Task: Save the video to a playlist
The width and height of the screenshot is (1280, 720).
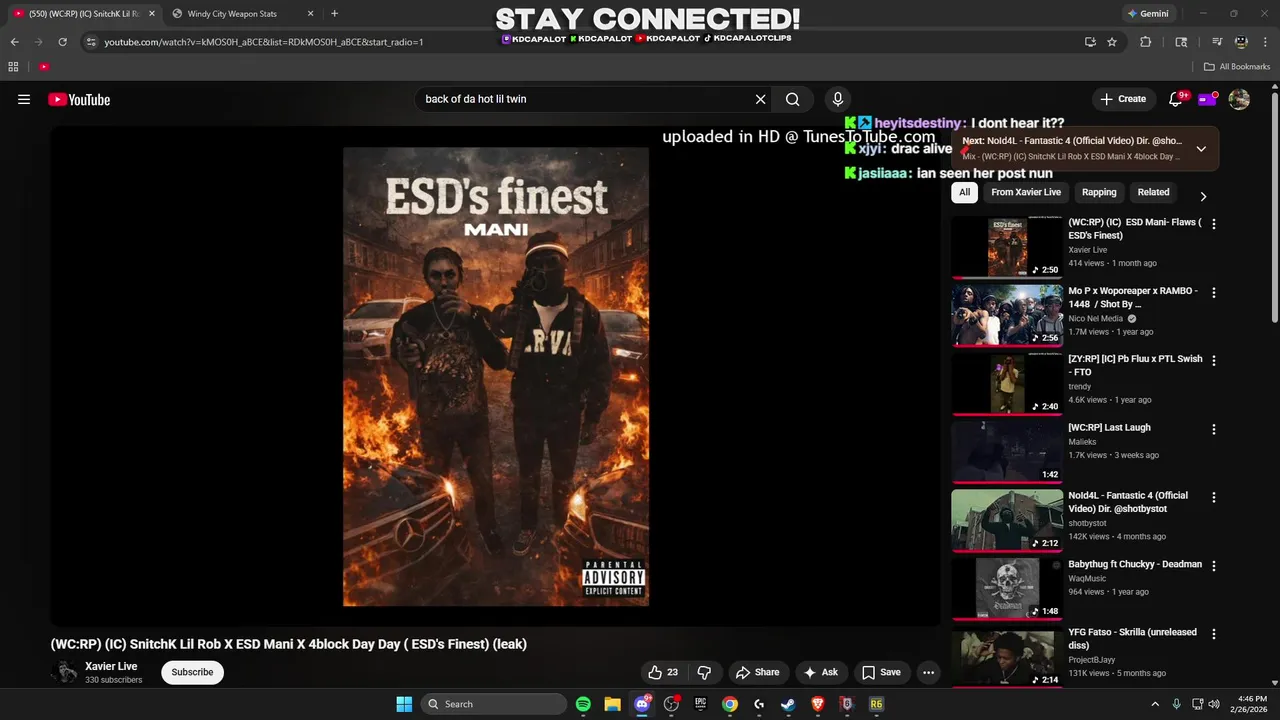Action: pyautogui.click(x=881, y=672)
